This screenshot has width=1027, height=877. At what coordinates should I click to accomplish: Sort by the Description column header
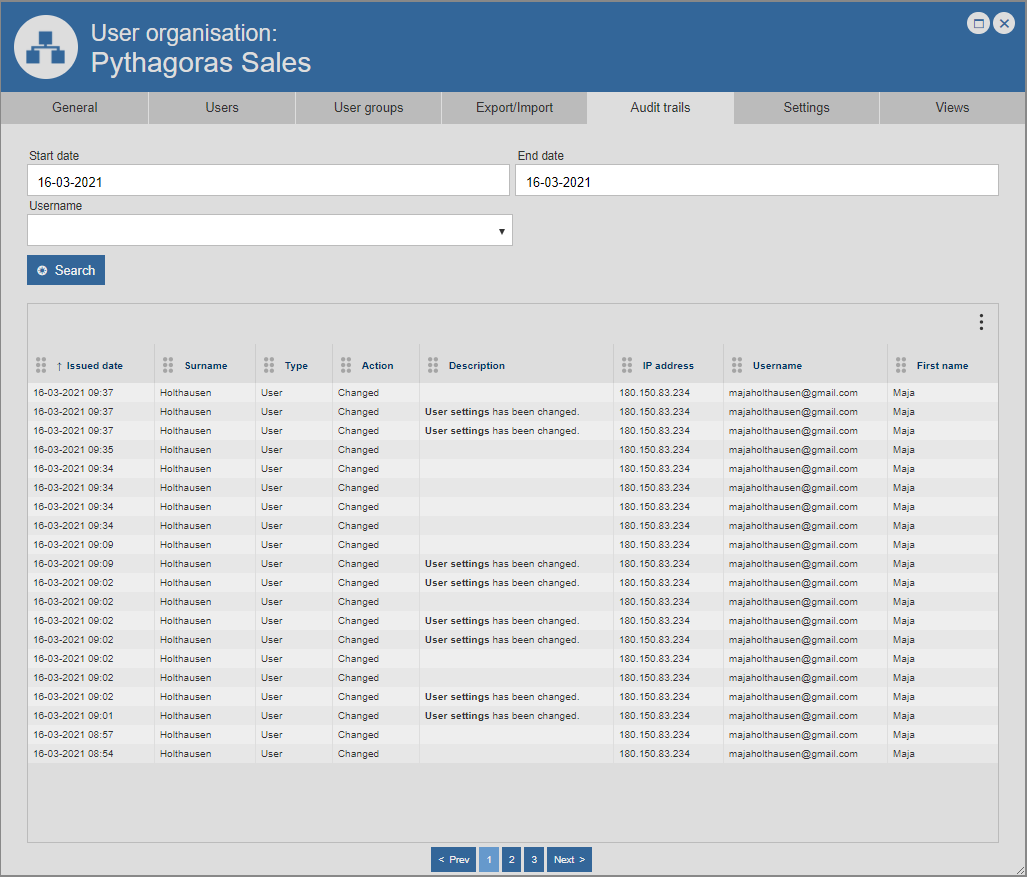(x=477, y=365)
